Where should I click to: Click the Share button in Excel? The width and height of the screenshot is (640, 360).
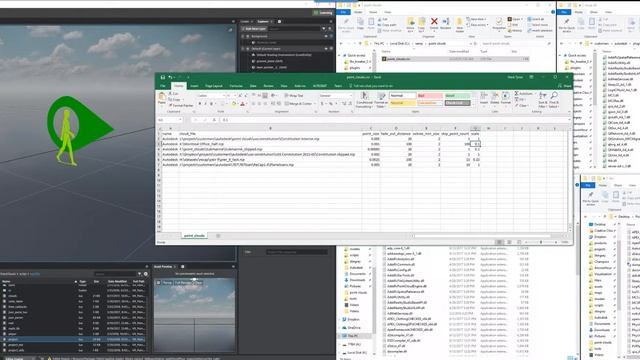pos(565,86)
